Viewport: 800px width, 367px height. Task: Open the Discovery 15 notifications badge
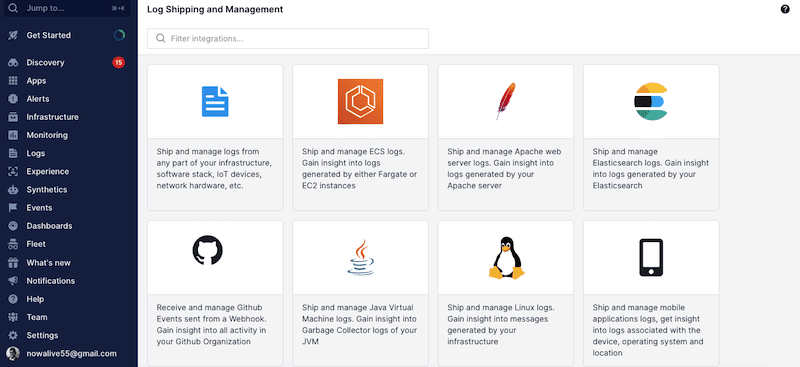(x=118, y=62)
